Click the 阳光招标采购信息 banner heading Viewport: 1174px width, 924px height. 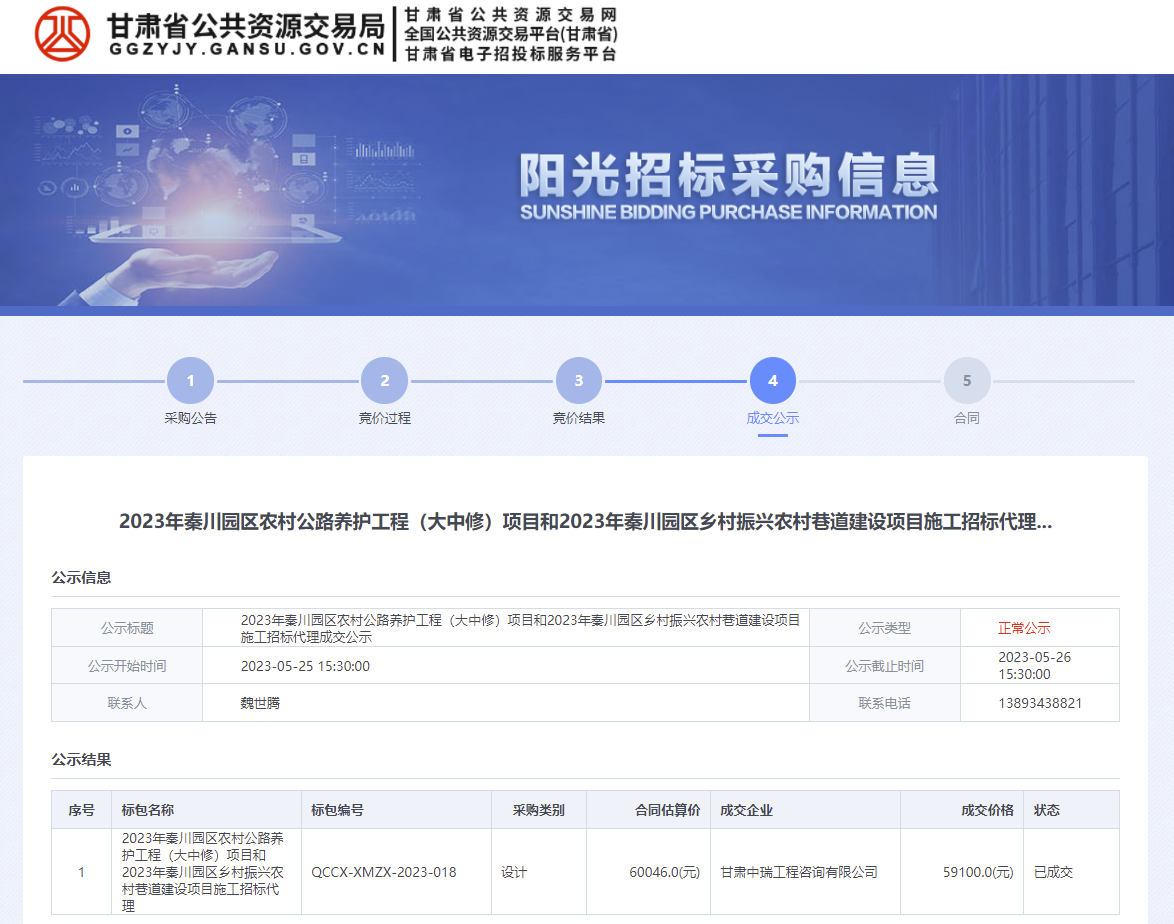[x=729, y=174]
